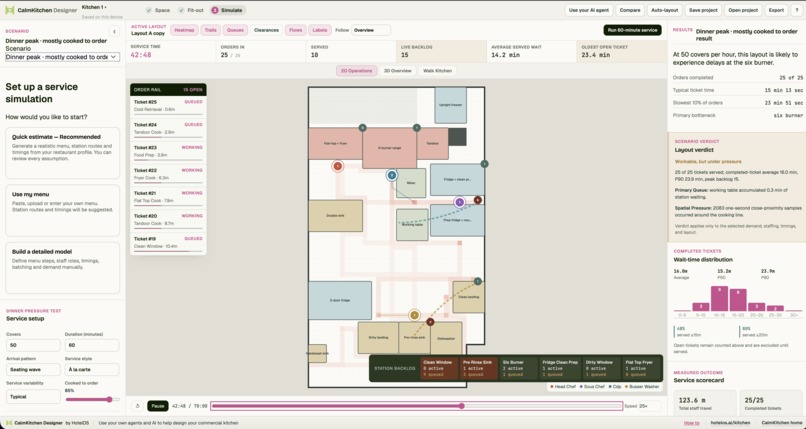This screenshot has width=806, height=429.
Task: Open the Service variability dropdown
Action: pyautogui.click(x=33, y=397)
